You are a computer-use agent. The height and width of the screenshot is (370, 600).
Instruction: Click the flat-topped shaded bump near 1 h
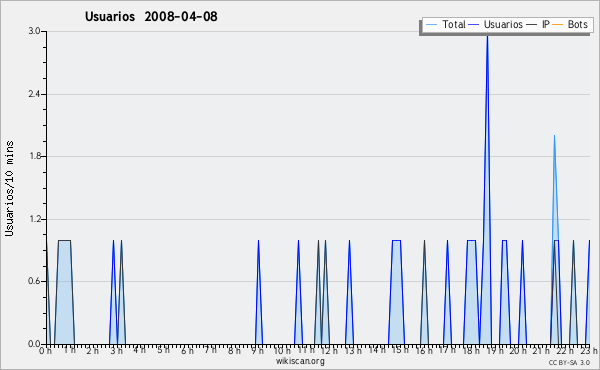64,291
